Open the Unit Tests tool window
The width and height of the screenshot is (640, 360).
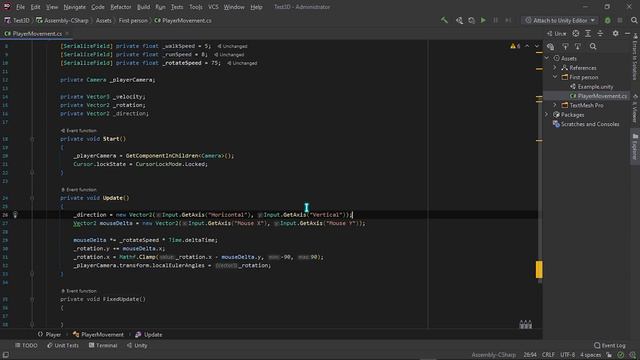tap(63, 345)
